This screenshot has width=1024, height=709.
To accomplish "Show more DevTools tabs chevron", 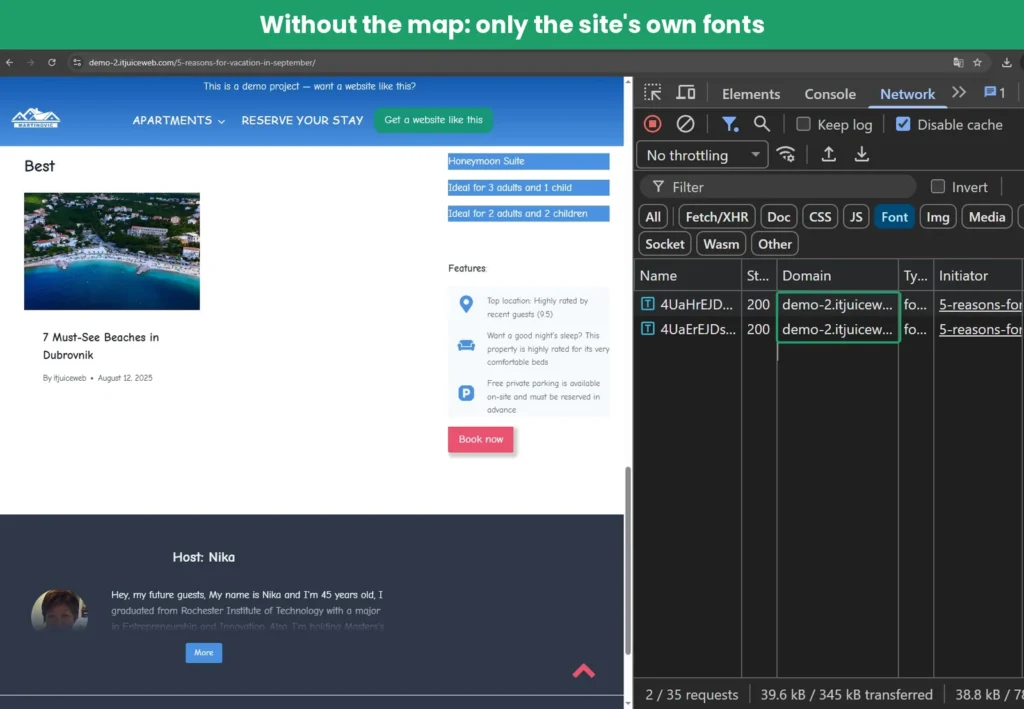I will pos(959,92).
